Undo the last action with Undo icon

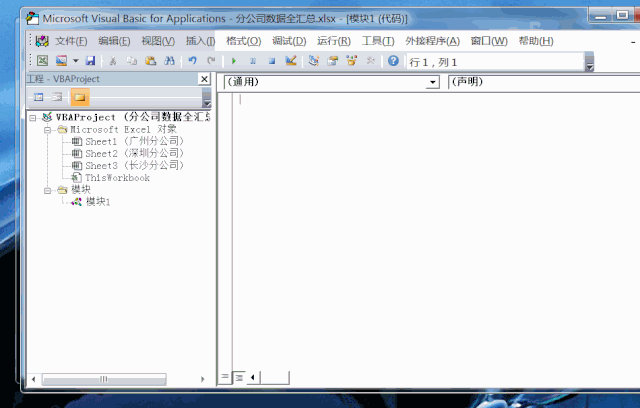[192, 61]
